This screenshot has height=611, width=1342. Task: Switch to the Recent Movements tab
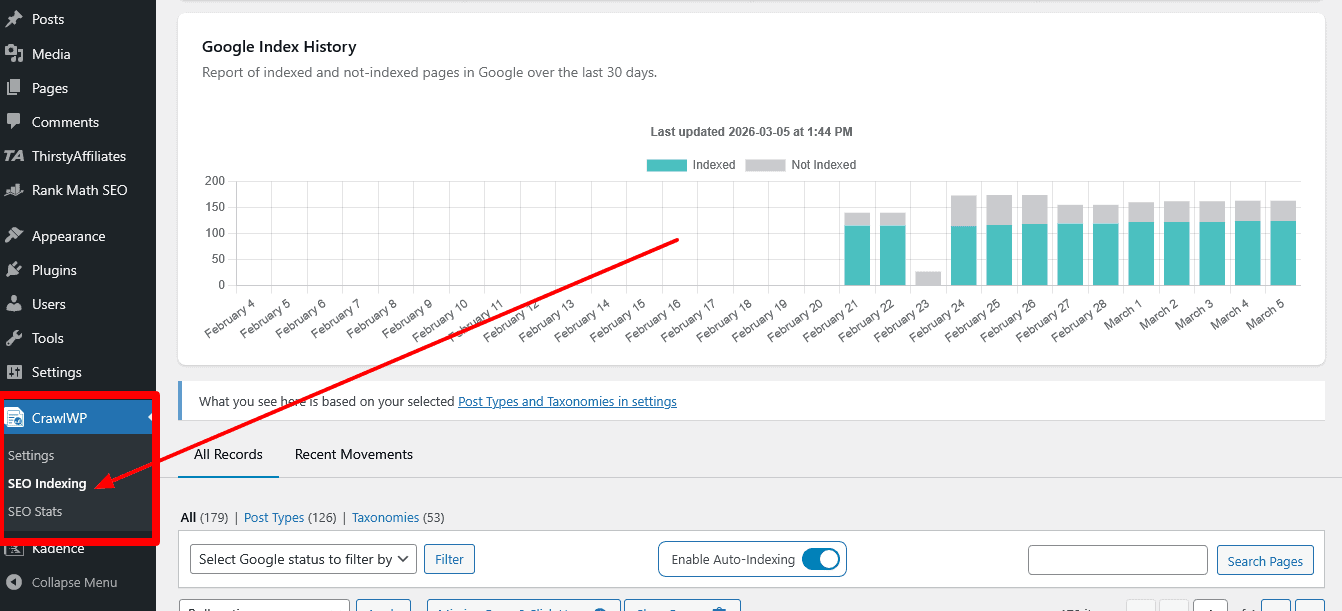tap(353, 454)
